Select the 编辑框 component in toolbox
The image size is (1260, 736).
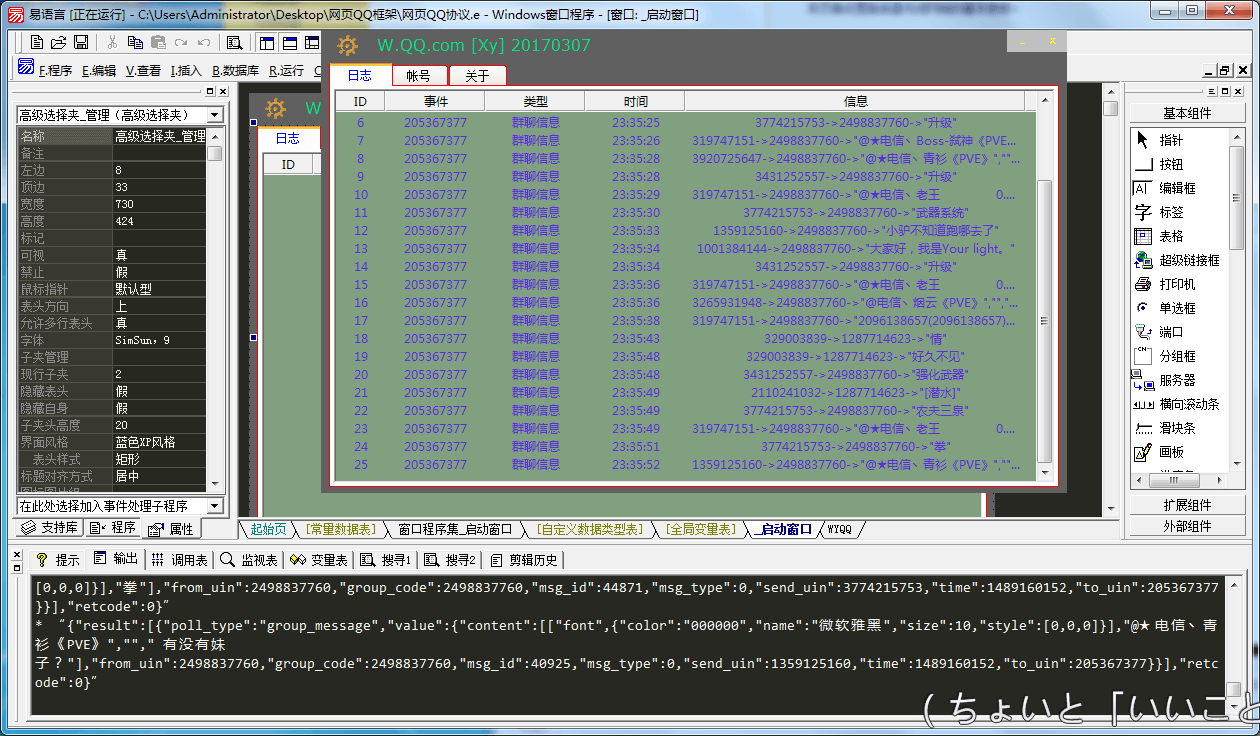pos(1177,188)
